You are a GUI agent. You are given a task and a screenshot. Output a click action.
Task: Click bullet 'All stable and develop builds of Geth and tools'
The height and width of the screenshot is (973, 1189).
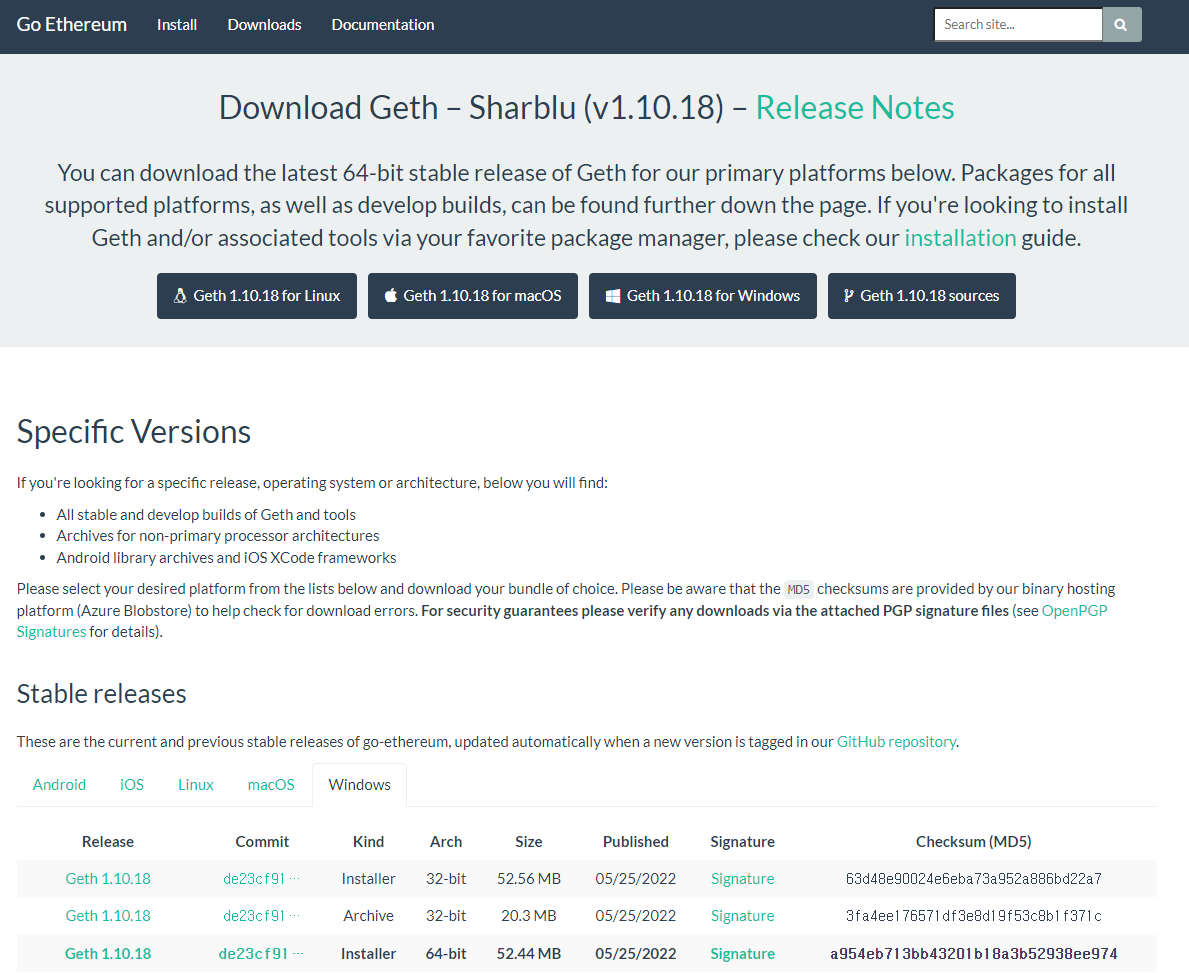[x=205, y=515]
